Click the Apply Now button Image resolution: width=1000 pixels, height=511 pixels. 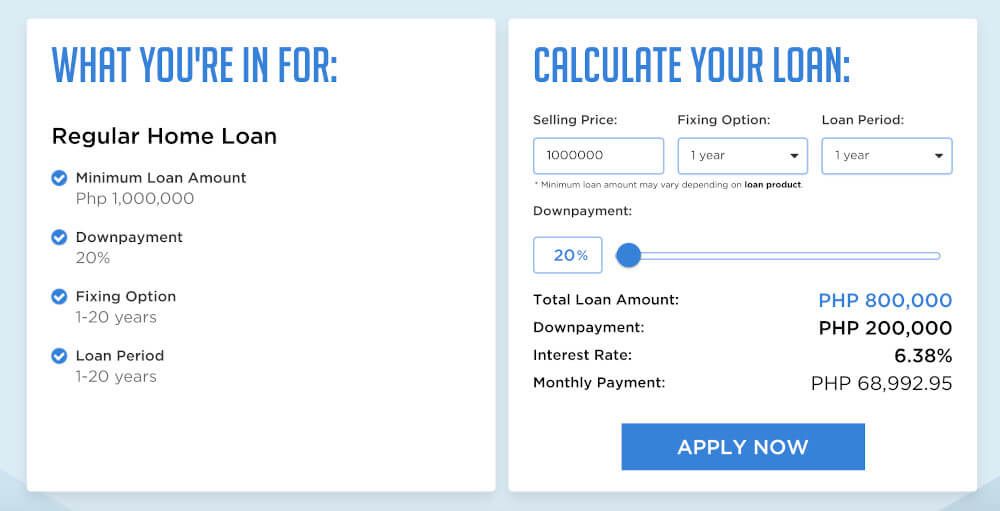[743, 447]
